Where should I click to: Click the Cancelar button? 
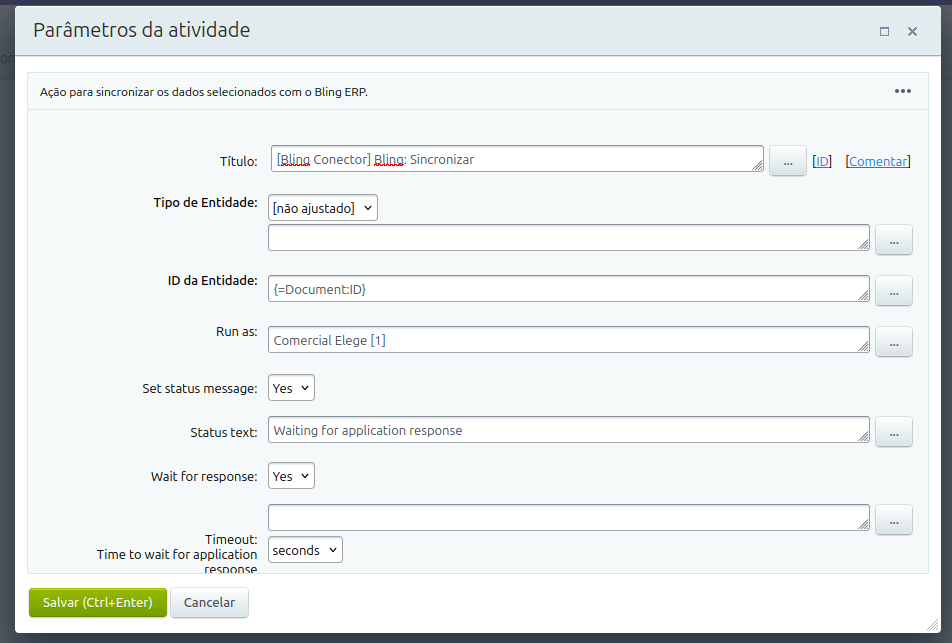pos(209,602)
